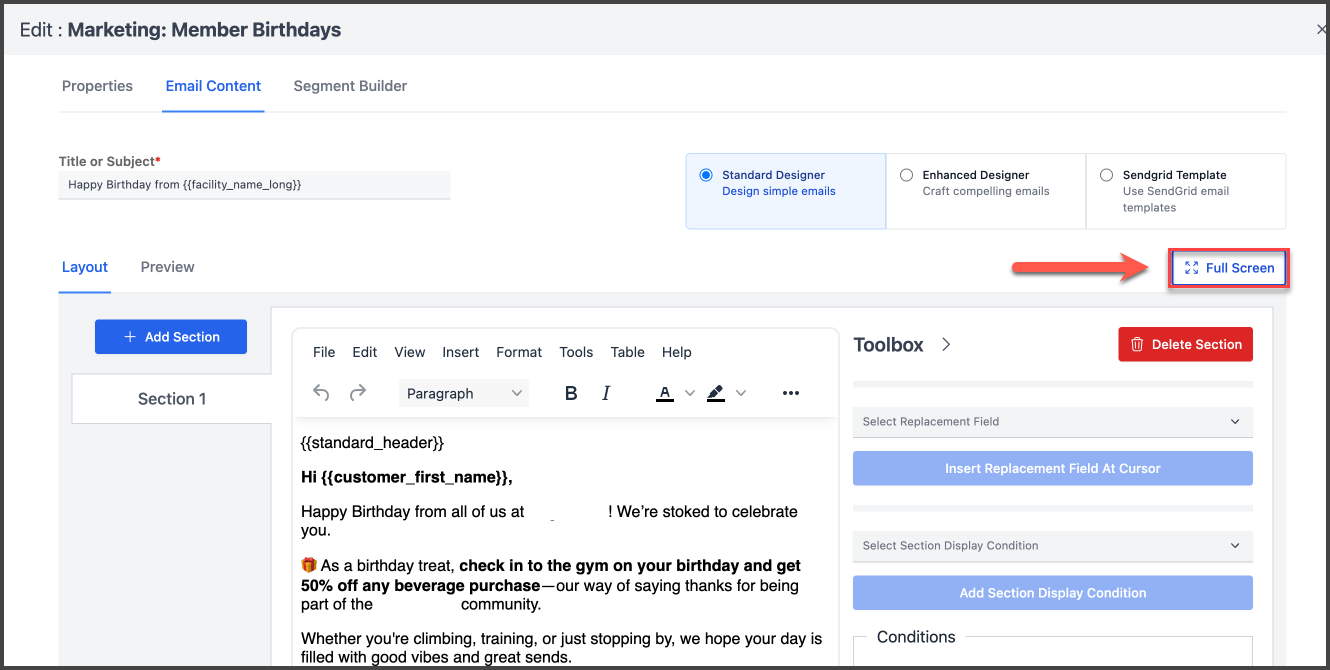Screen dimensions: 1330x670
Task: Select the Sendgrid Template radio option
Action: [1106, 175]
